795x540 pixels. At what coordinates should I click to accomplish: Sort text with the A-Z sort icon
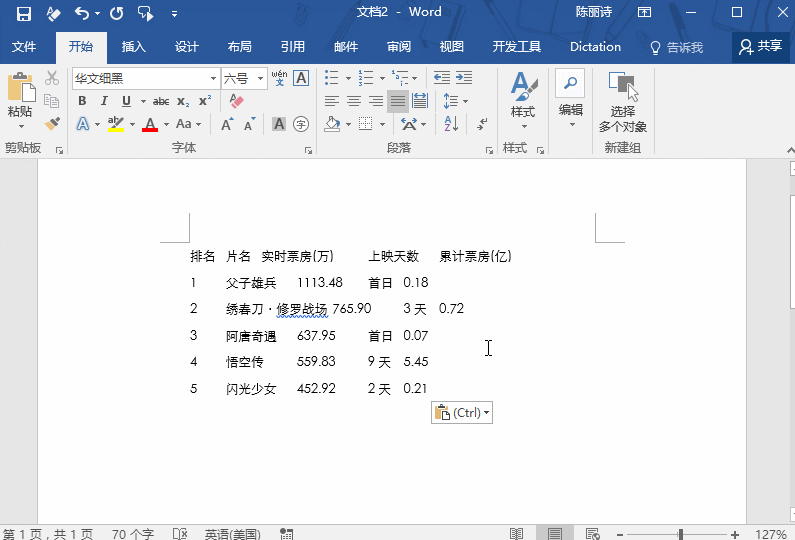[x=451, y=124]
